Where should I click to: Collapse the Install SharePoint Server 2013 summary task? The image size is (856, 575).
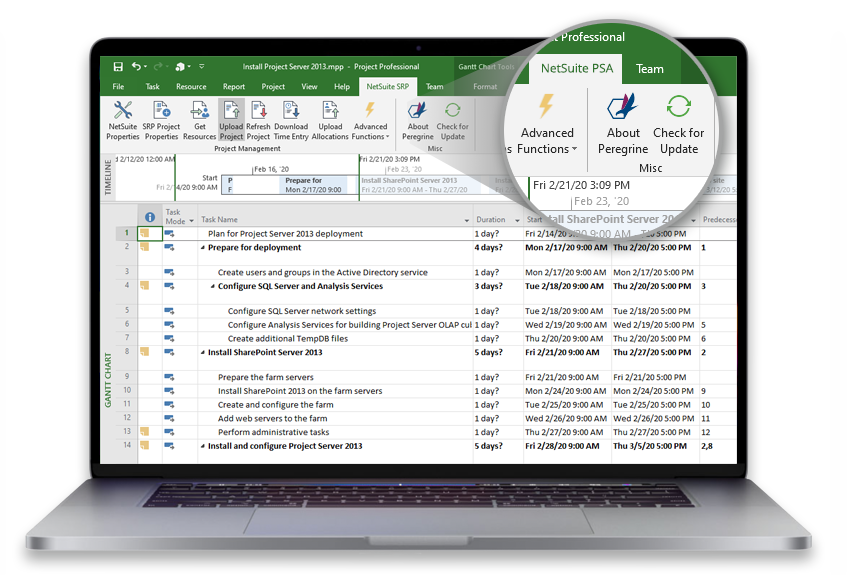point(203,353)
